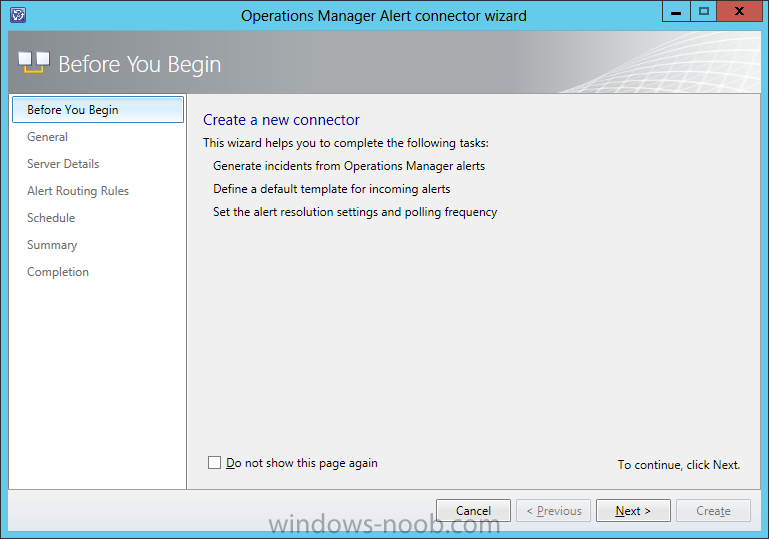Click This wizard helps you intro text
Image resolution: width=769 pixels, height=539 pixels.
[346, 143]
